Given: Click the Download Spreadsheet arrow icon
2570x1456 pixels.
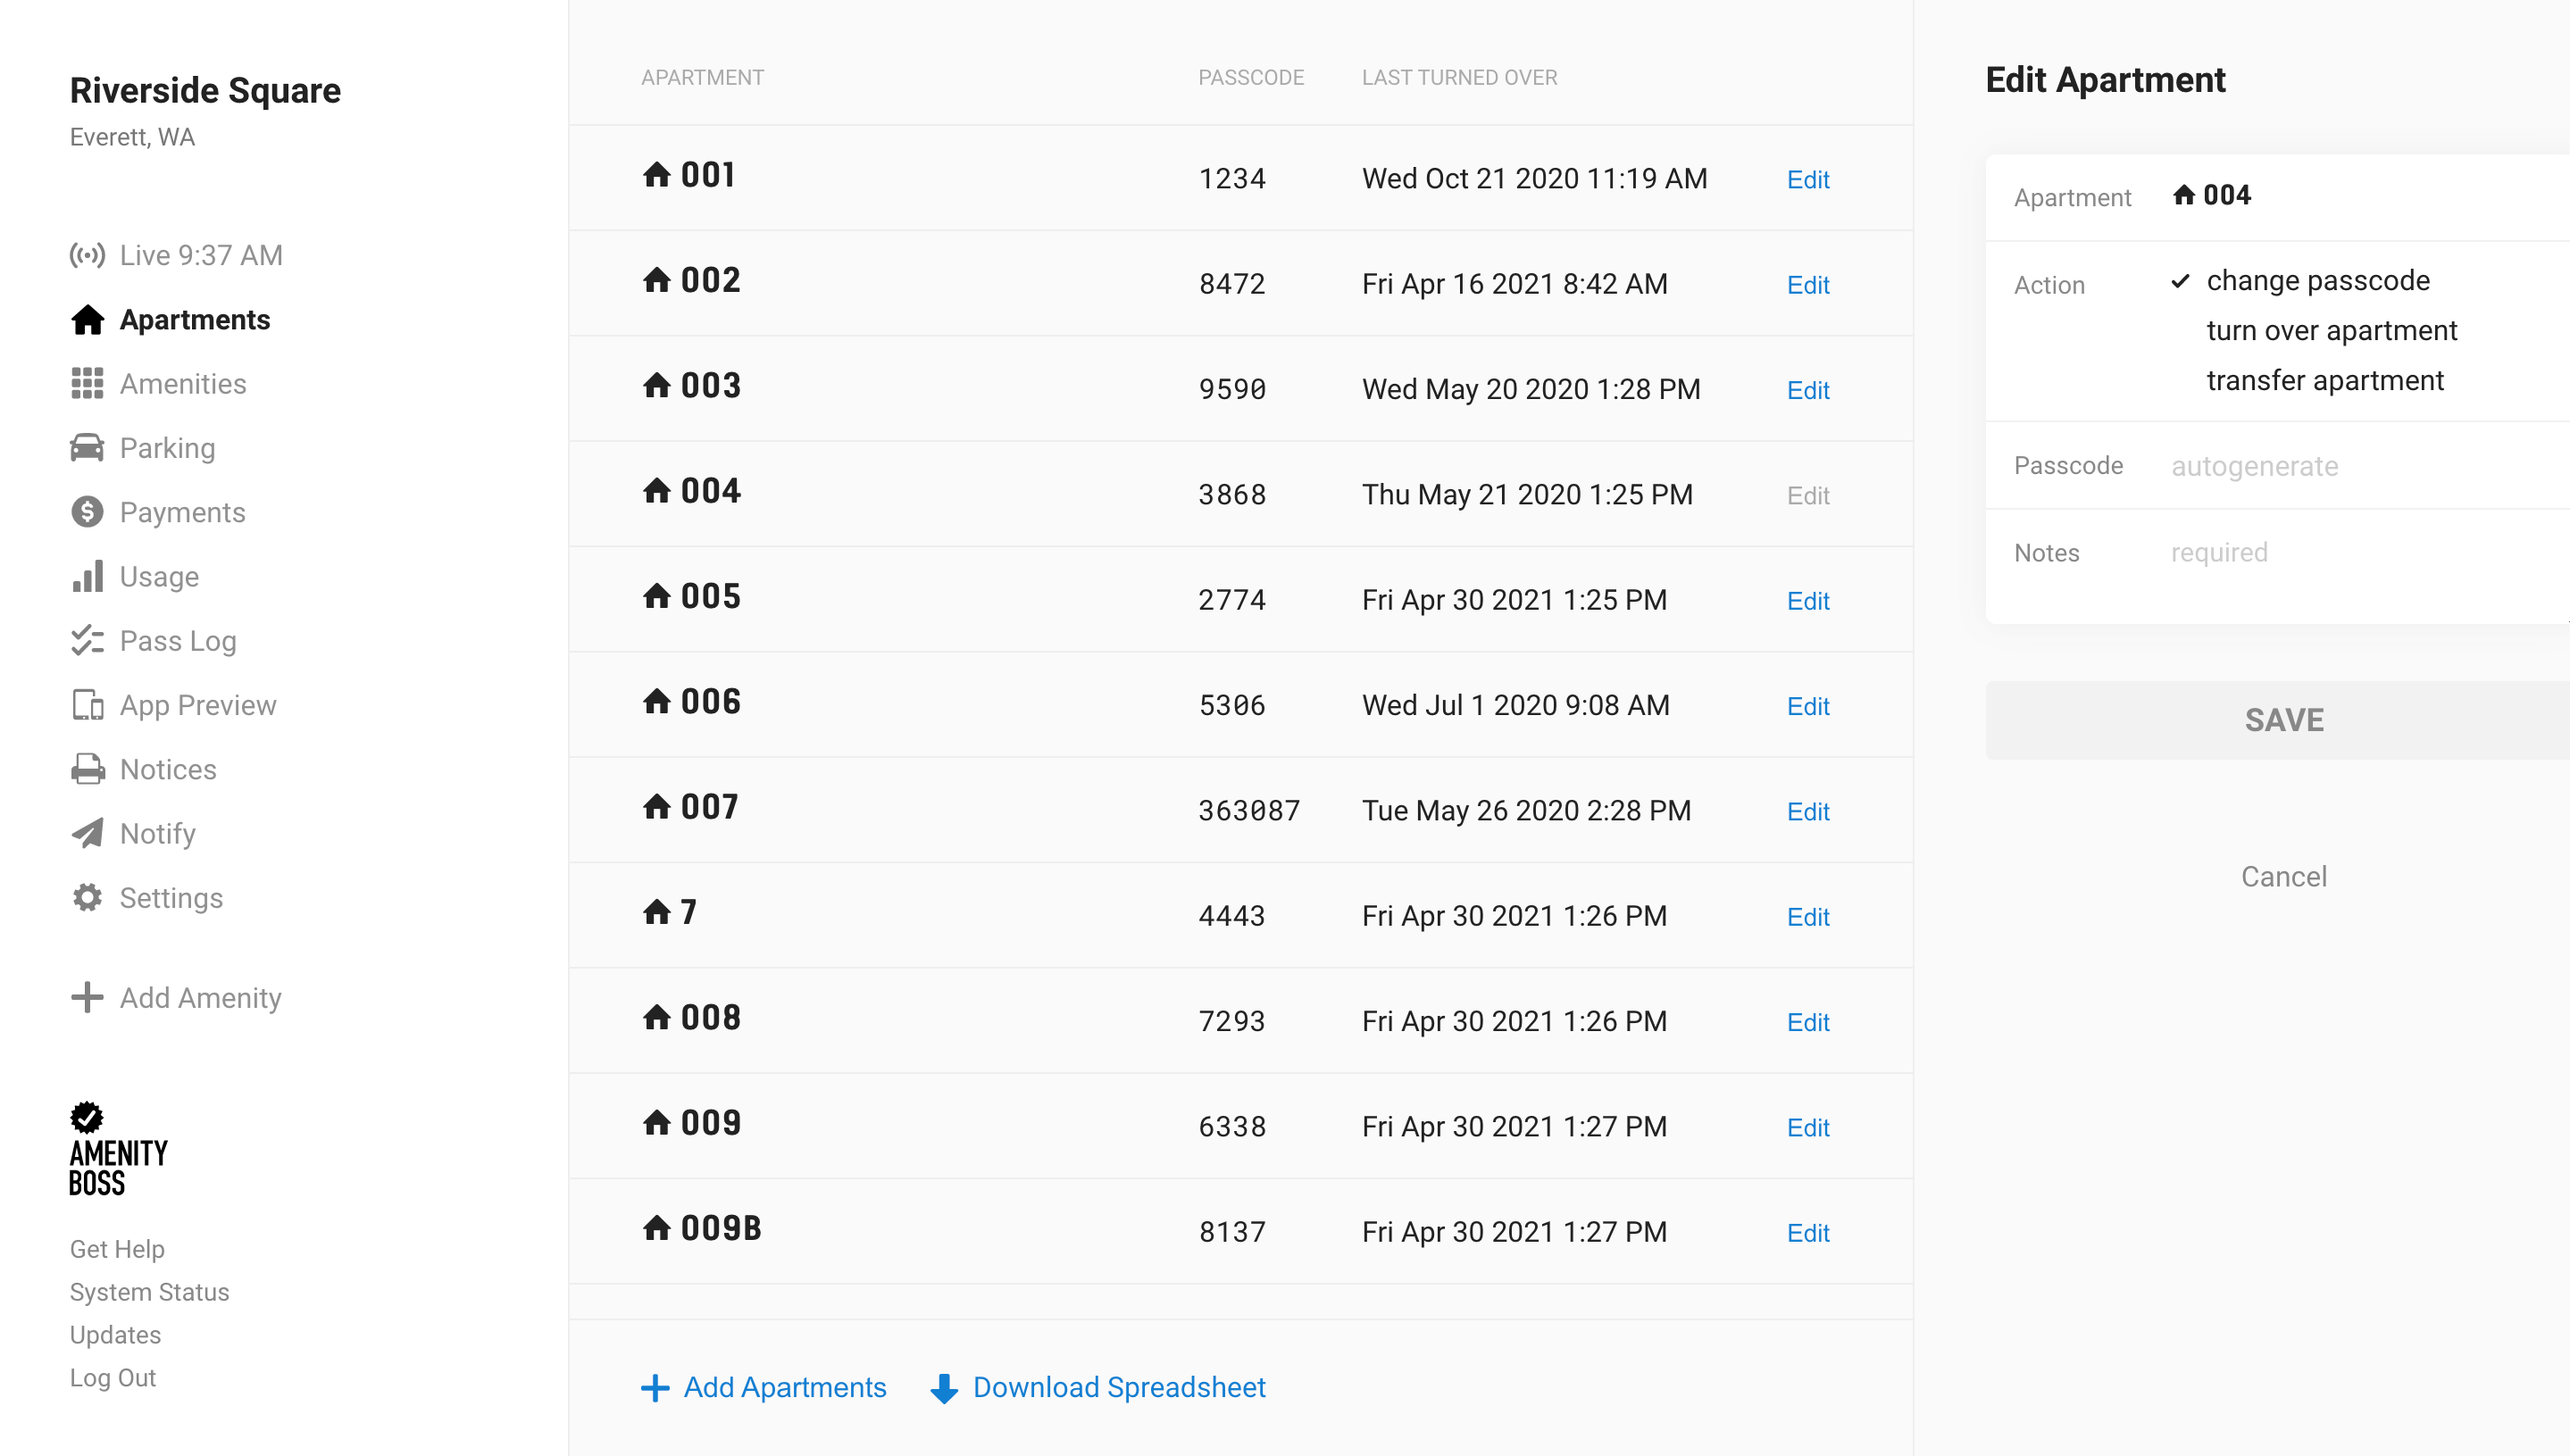Looking at the screenshot, I should [944, 1389].
